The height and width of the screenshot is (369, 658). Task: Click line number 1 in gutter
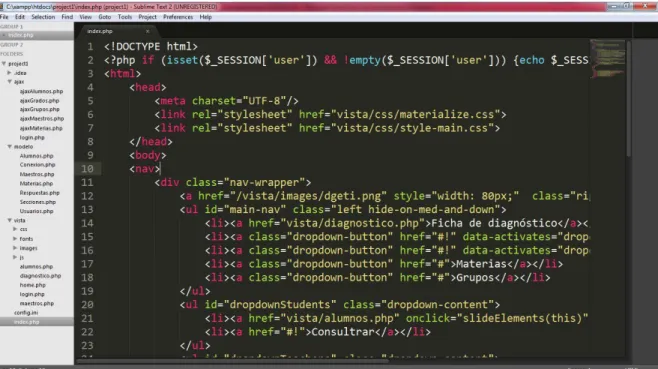(x=91, y=47)
